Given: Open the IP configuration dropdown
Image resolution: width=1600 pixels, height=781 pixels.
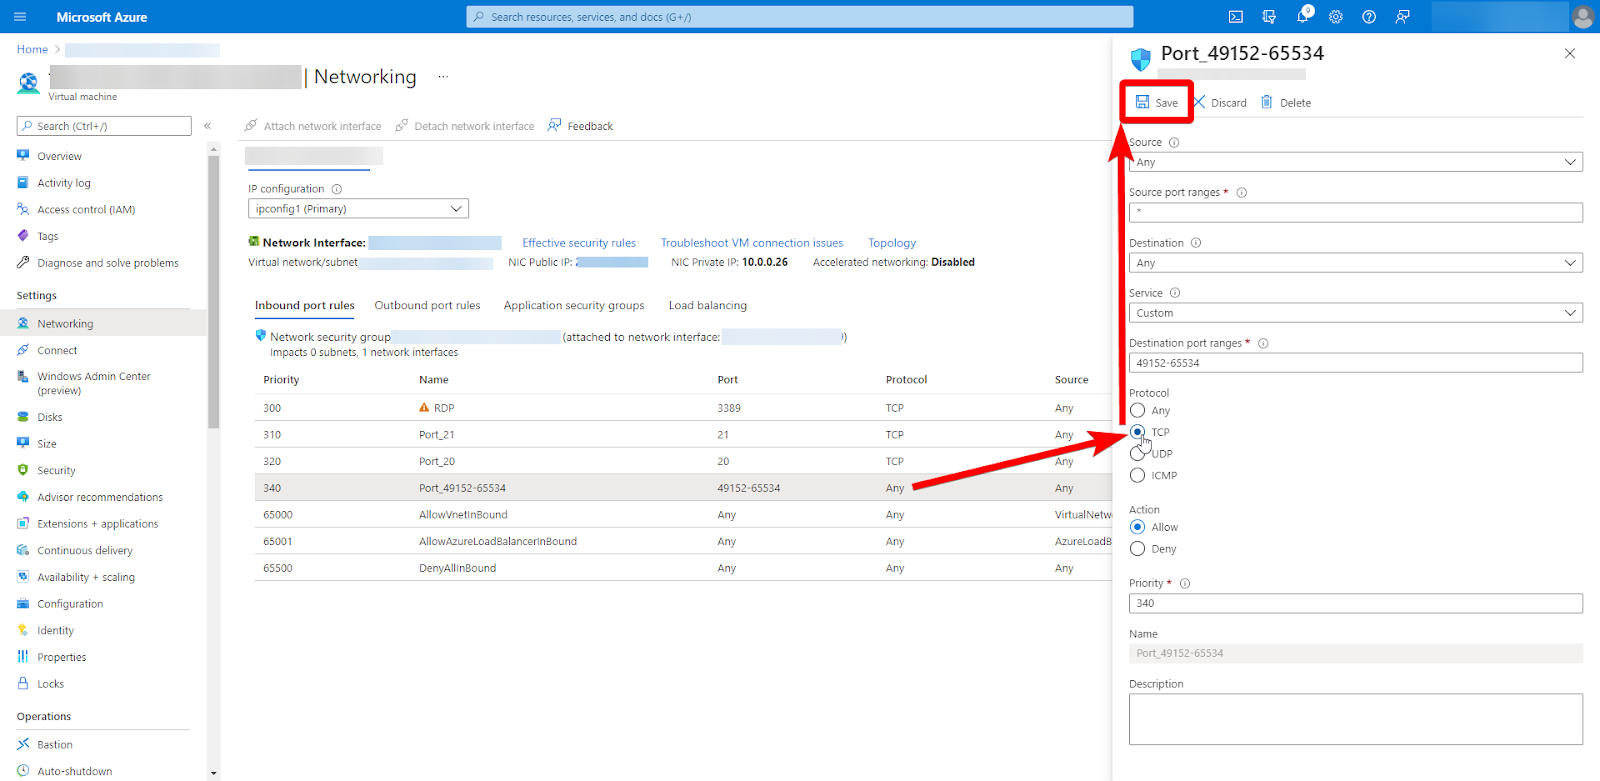Looking at the screenshot, I should [x=358, y=209].
